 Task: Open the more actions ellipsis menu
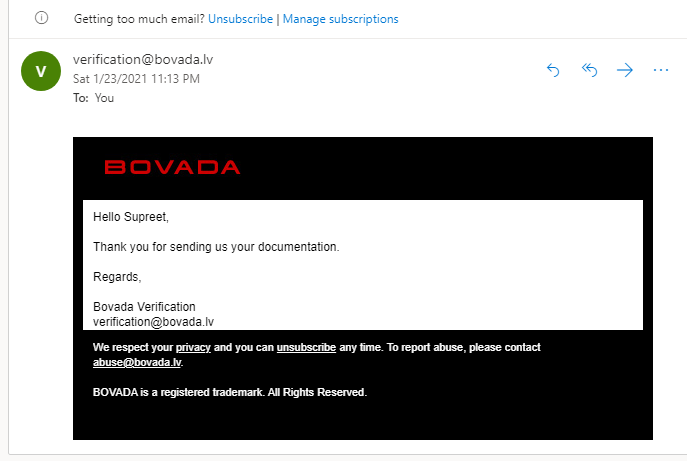click(661, 70)
